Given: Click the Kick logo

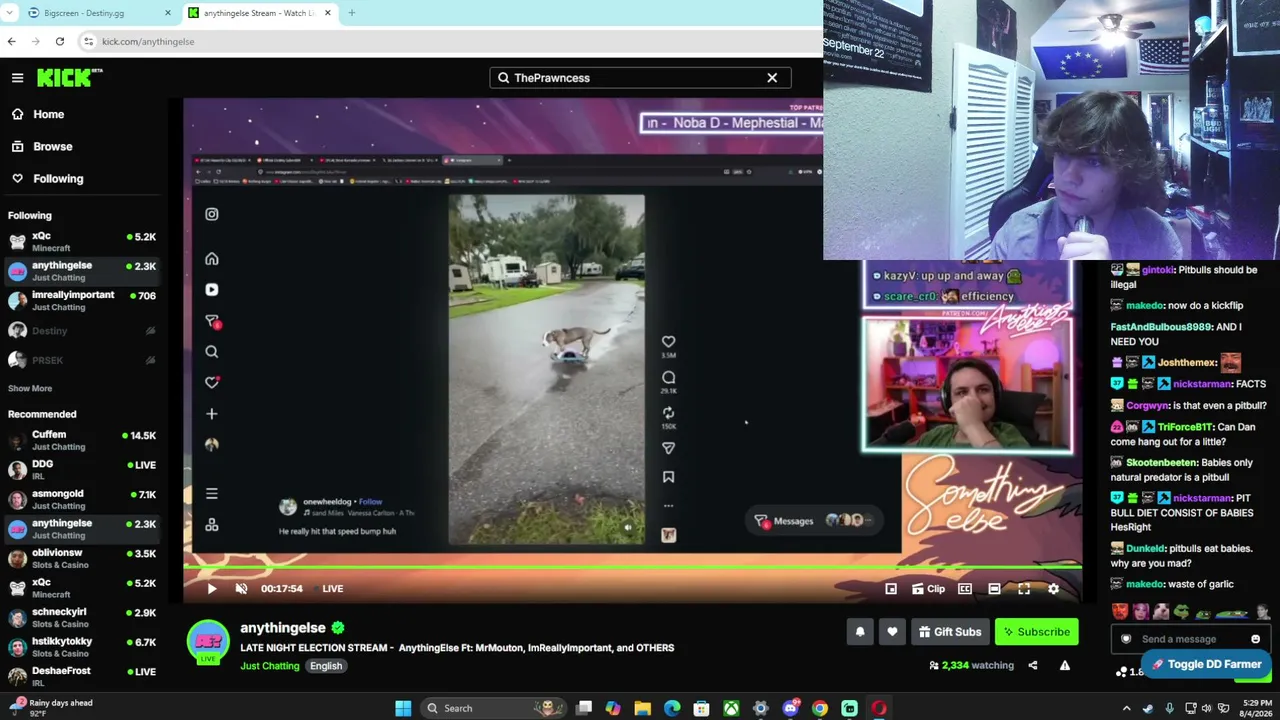Looking at the screenshot, I should [69, 77].
